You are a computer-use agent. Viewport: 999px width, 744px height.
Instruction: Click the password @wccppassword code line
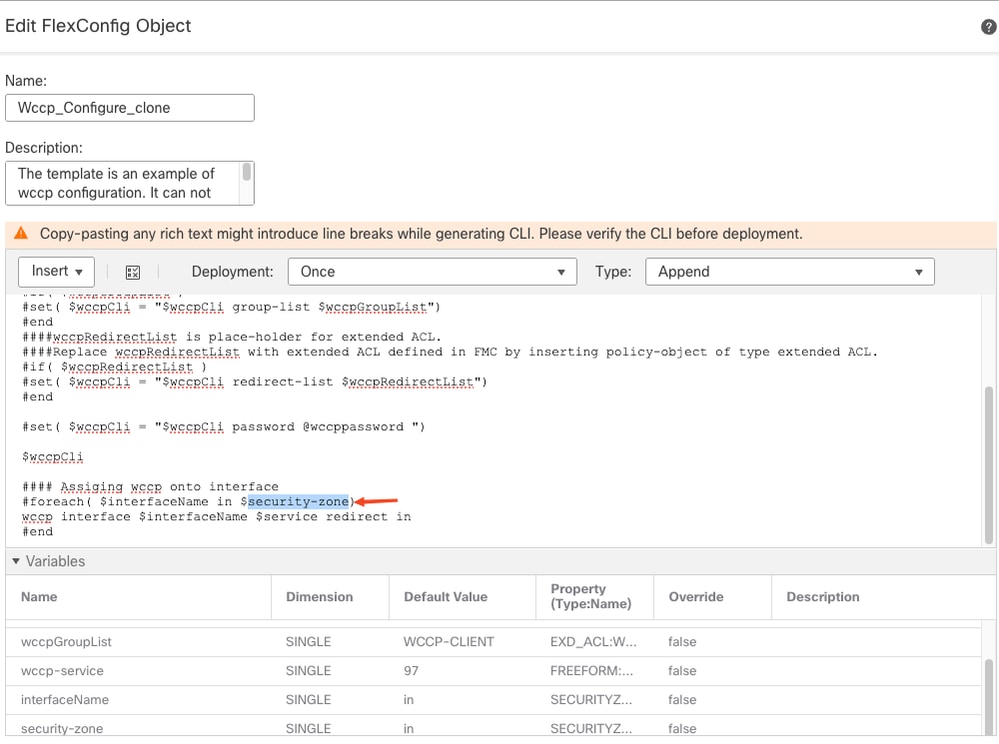pyautogui.click(x=224, y=427)
